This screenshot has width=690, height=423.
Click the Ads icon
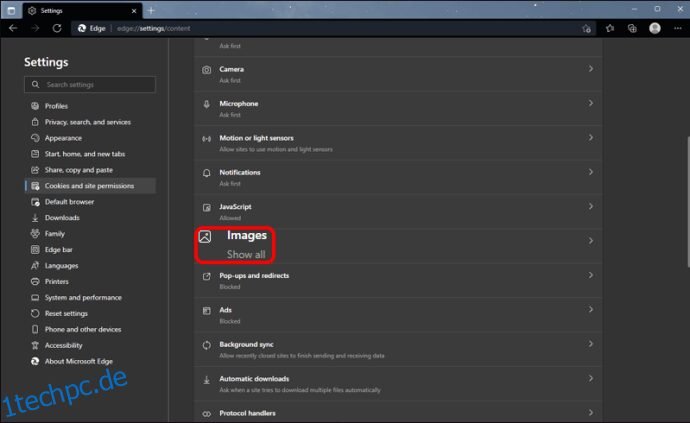(x=206, y=311)
